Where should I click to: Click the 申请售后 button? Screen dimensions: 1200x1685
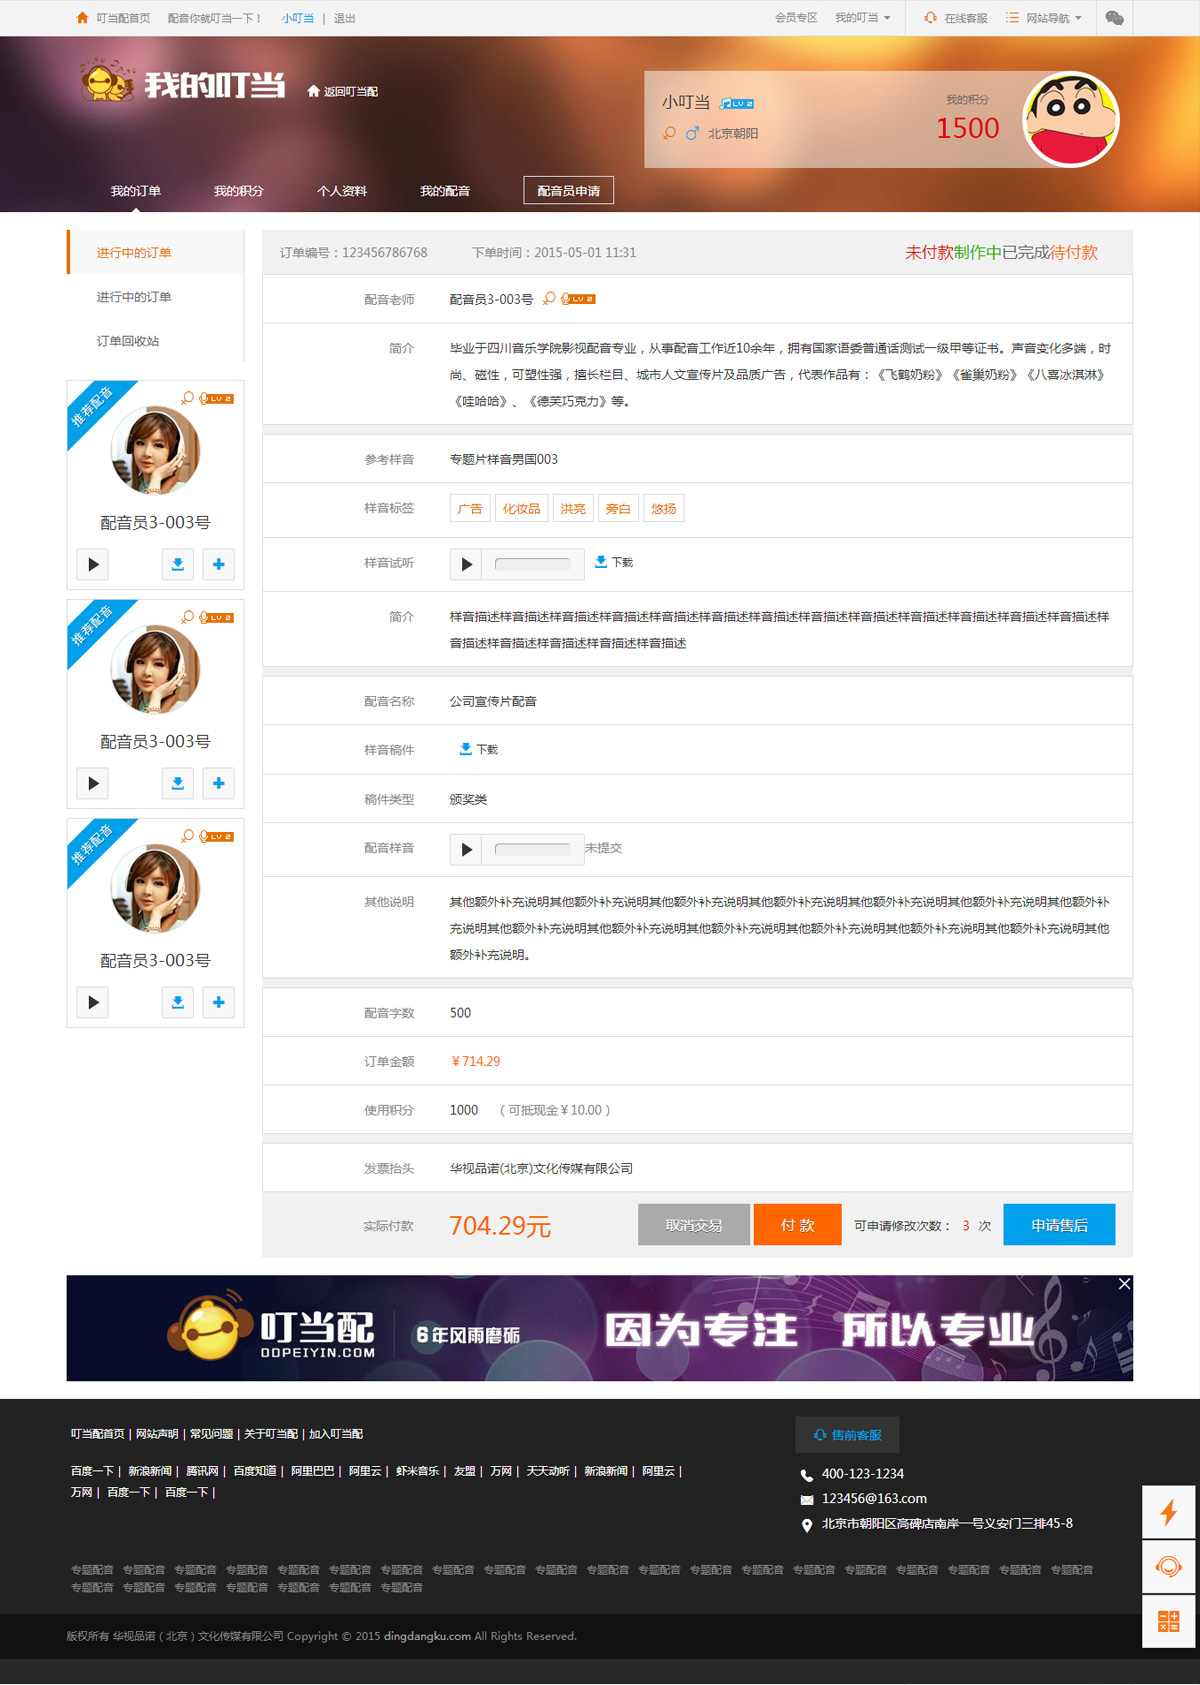pyautogui.click(x=1059, y=1225)
